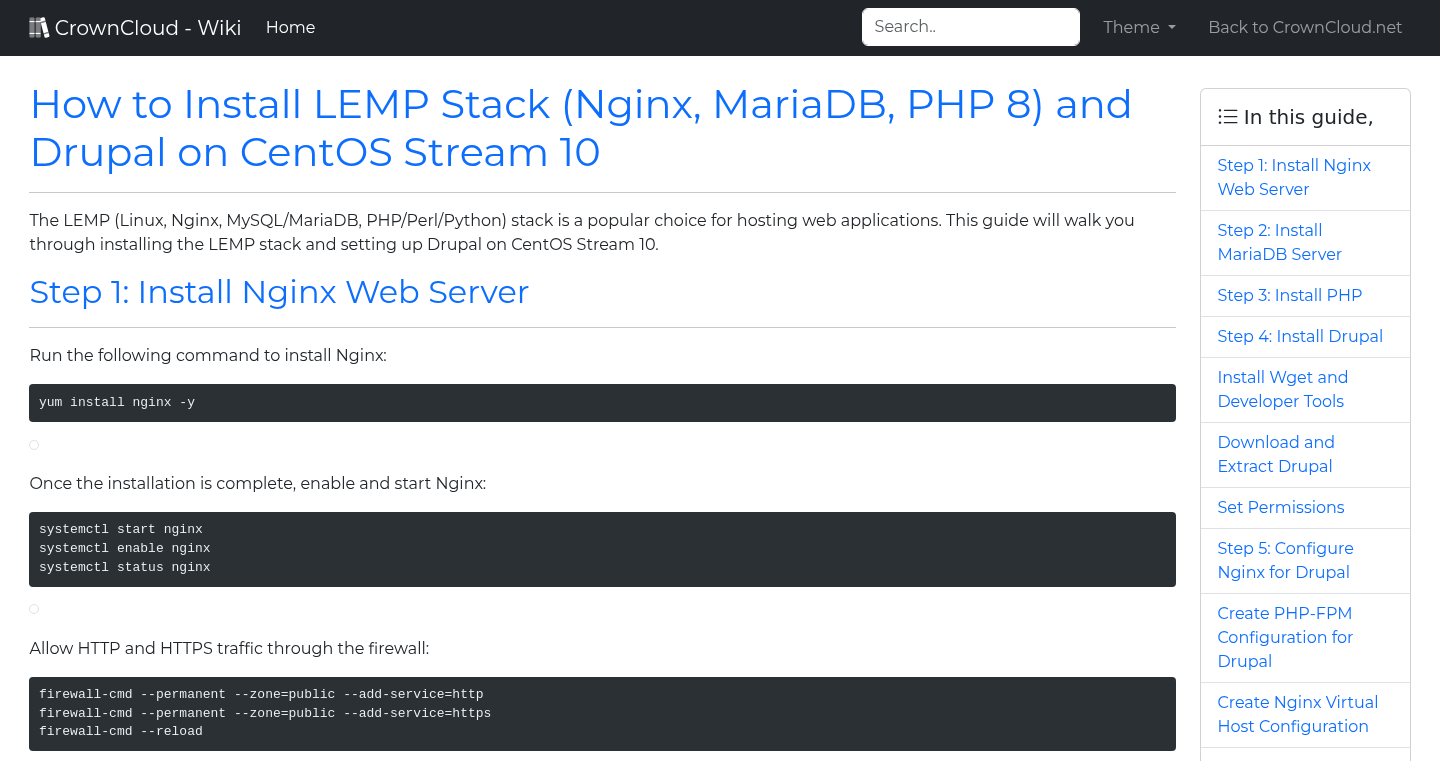Click the list icon beside 'In this guide'

click(x=1227, y=116)
